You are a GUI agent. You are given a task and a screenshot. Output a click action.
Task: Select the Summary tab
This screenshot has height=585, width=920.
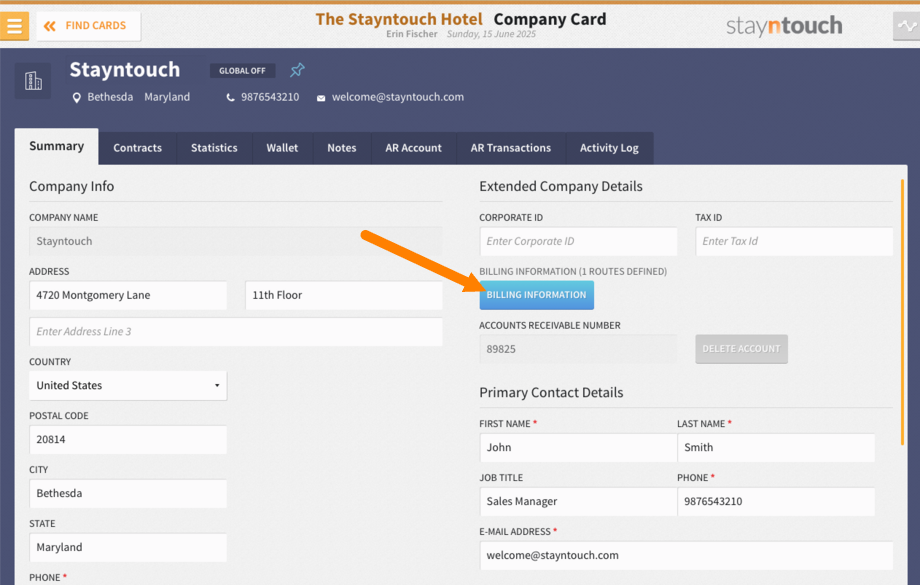pyautogui.click(x=56, y=146)
